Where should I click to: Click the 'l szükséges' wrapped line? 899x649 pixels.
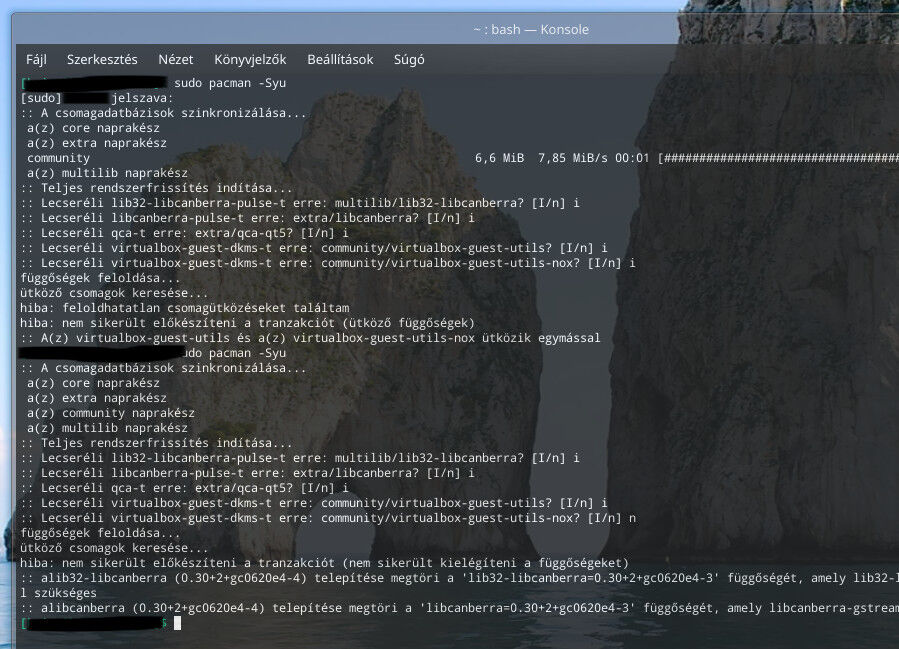pyautogui.click(x=58, y=593)
